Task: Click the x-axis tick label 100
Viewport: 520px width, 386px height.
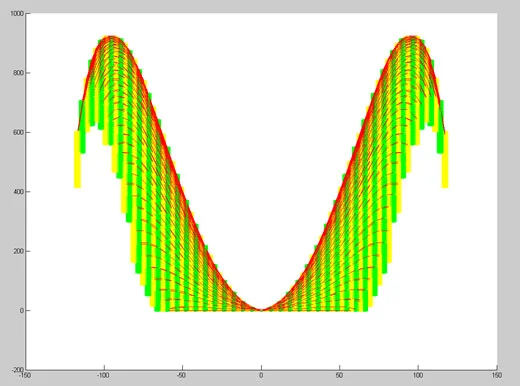Action: 418,375
